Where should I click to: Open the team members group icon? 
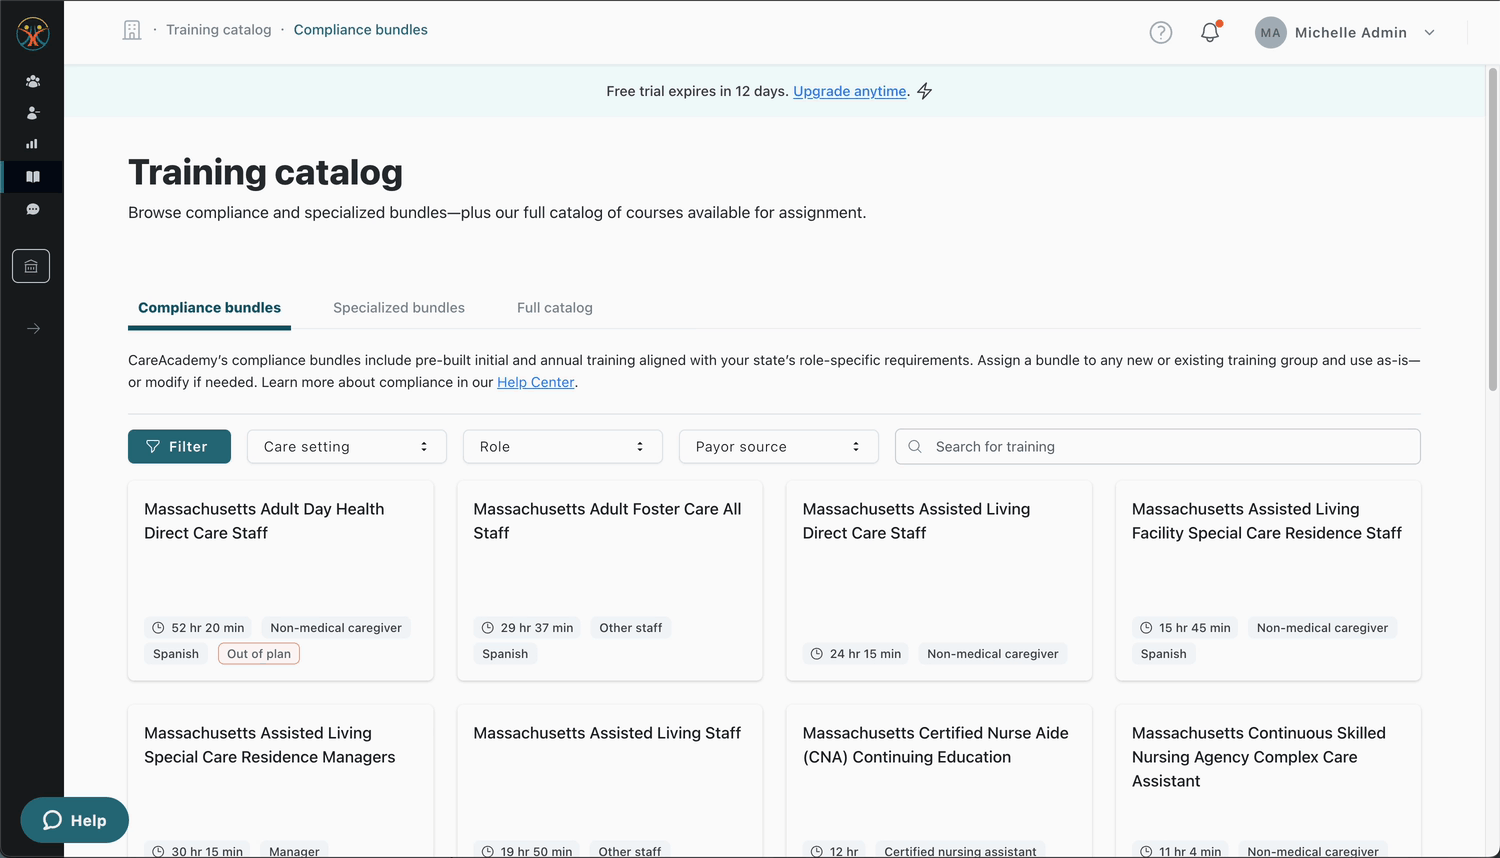32,81
